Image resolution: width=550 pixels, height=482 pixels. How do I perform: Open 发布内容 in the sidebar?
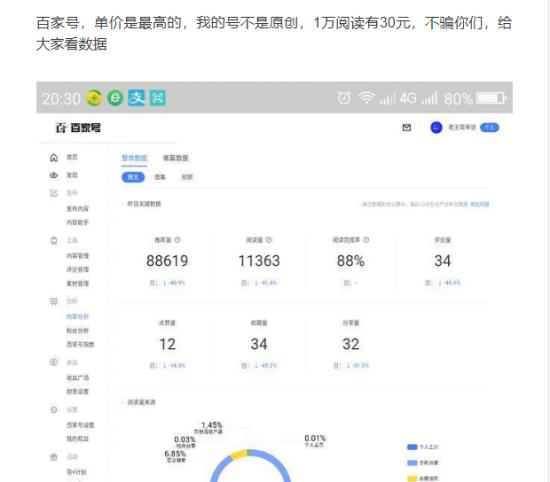click(78, 209)
